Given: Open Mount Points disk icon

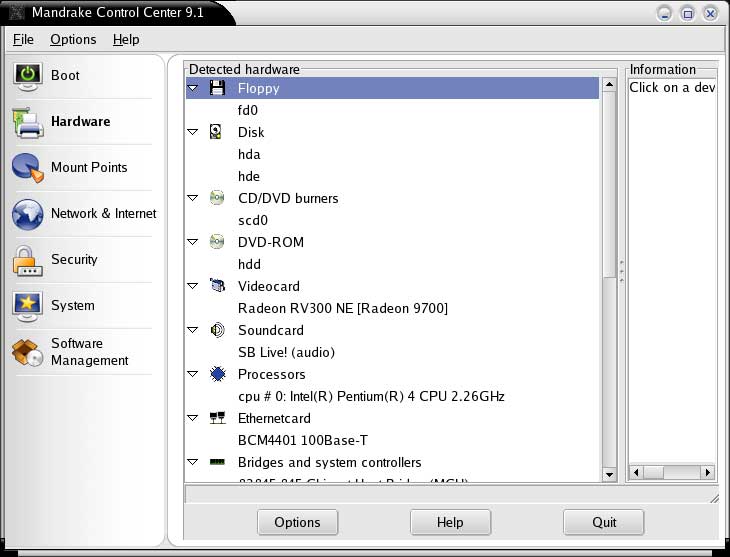Looking at the screenshot, I should (28, 168).
